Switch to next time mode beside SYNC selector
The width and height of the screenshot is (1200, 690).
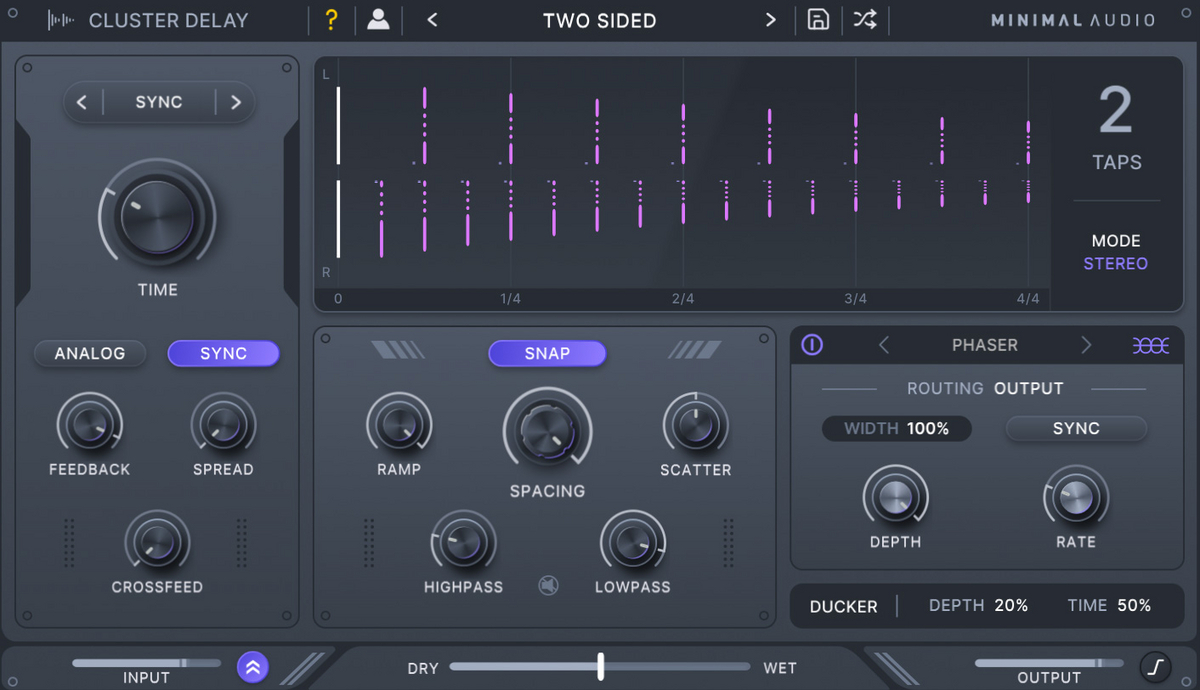tap(236, 102)
